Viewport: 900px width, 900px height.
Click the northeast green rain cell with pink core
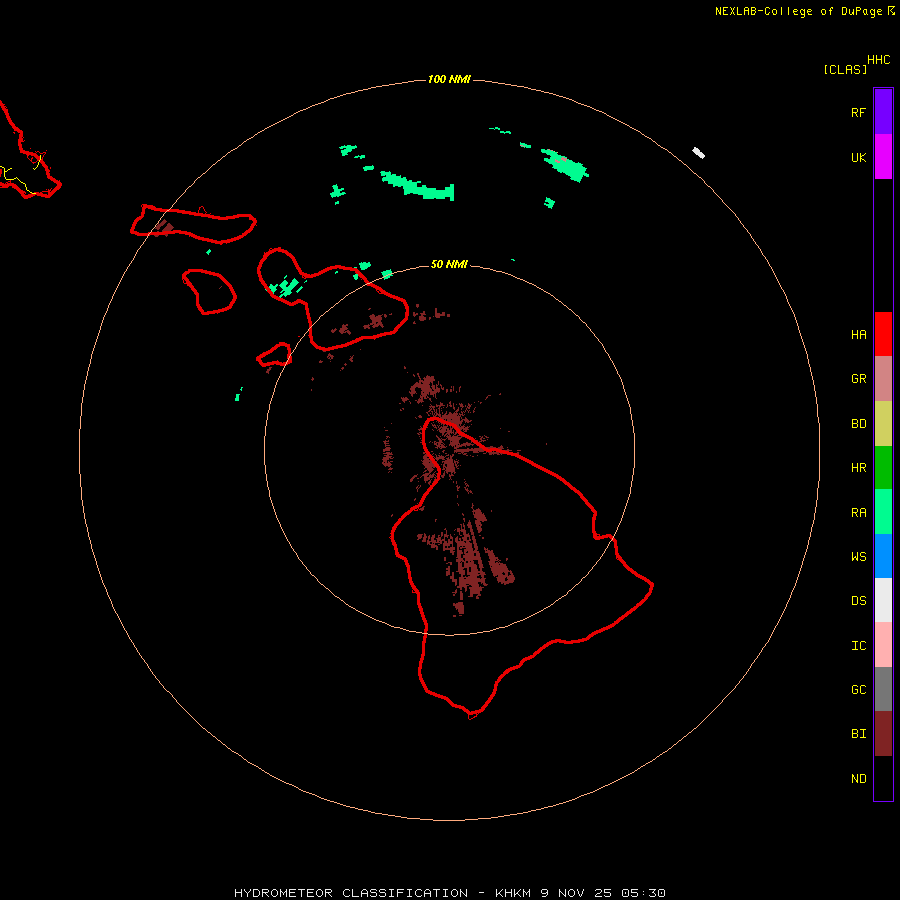(x=565, y=165)
